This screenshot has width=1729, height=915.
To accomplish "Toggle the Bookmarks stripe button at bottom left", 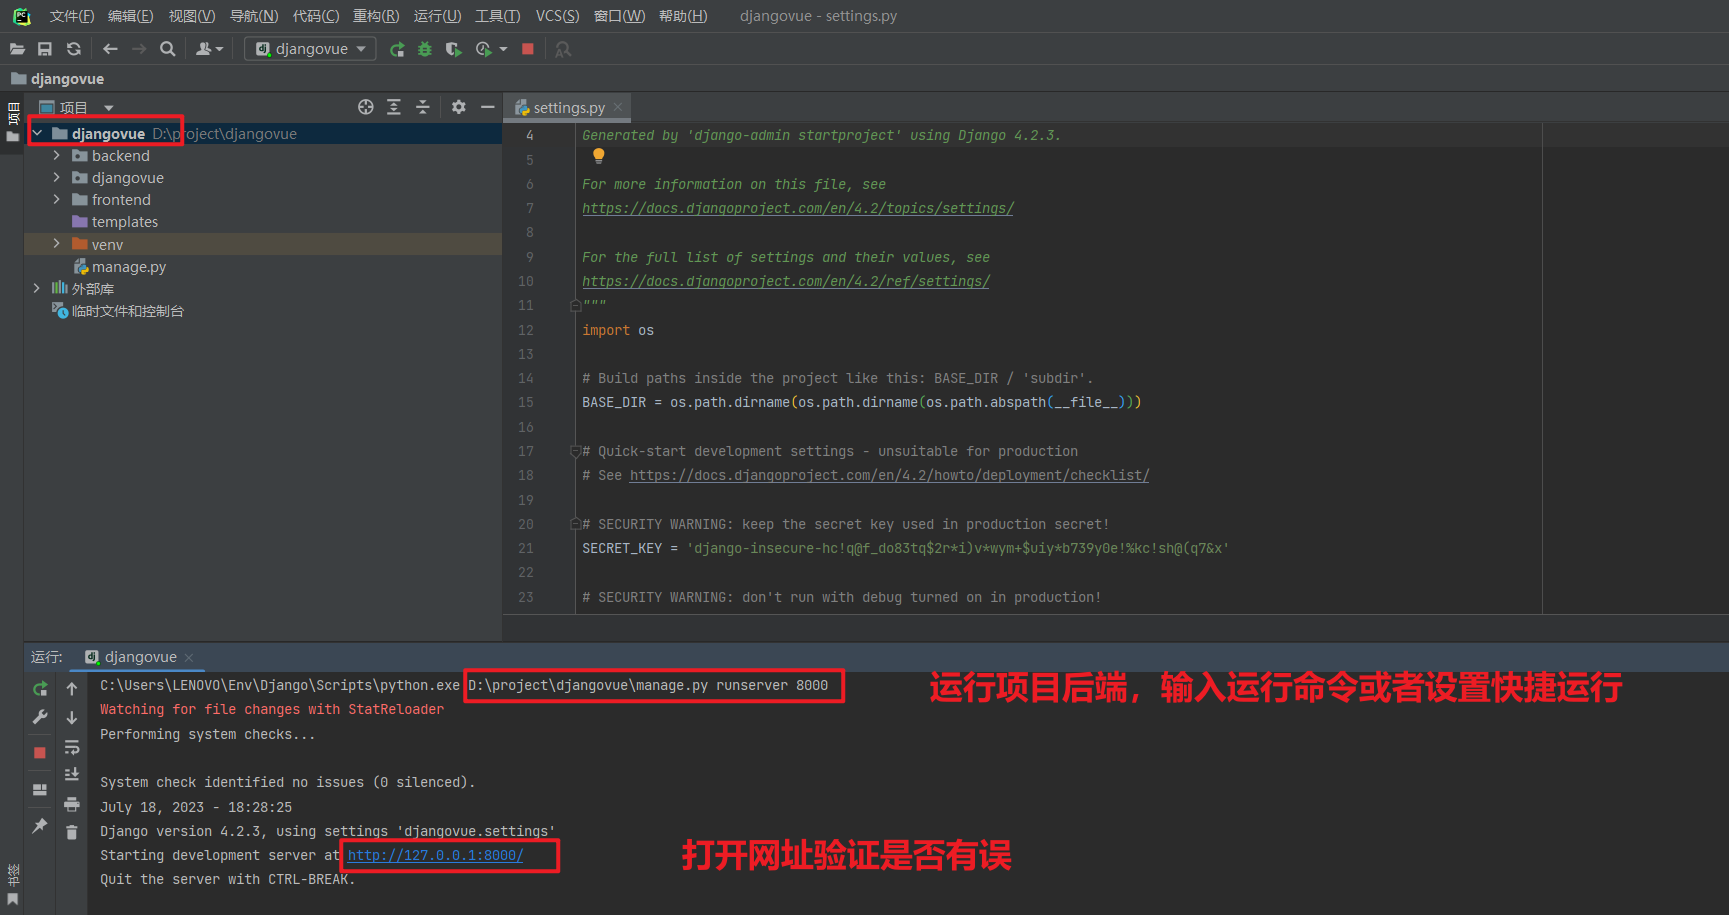I will pyautogui.click(x=12, y=886).
